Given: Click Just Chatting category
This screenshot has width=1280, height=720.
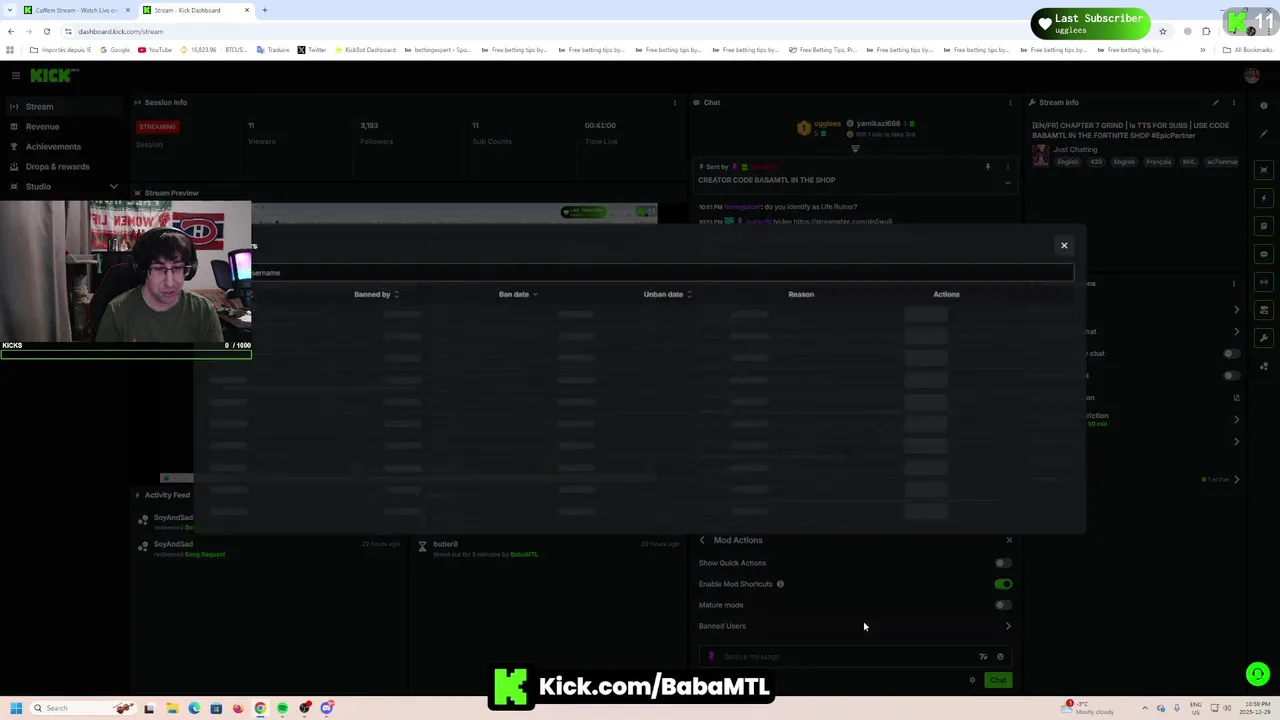Looking at the screenshot, I should (1075, 149).
